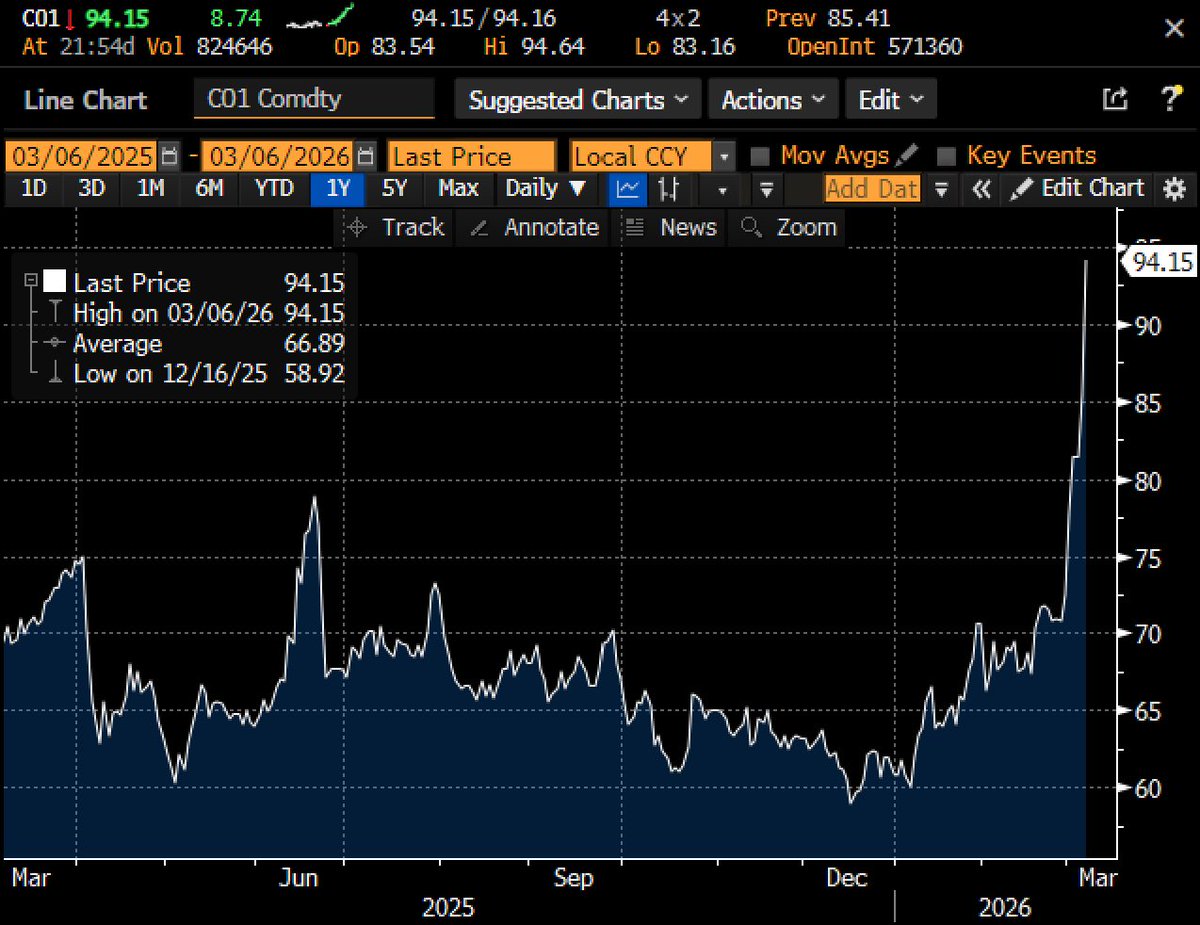The width and height of the screenshot is (1200, 925).
Task: Click the Average marker icon in the legend
Action: point(56,343)
